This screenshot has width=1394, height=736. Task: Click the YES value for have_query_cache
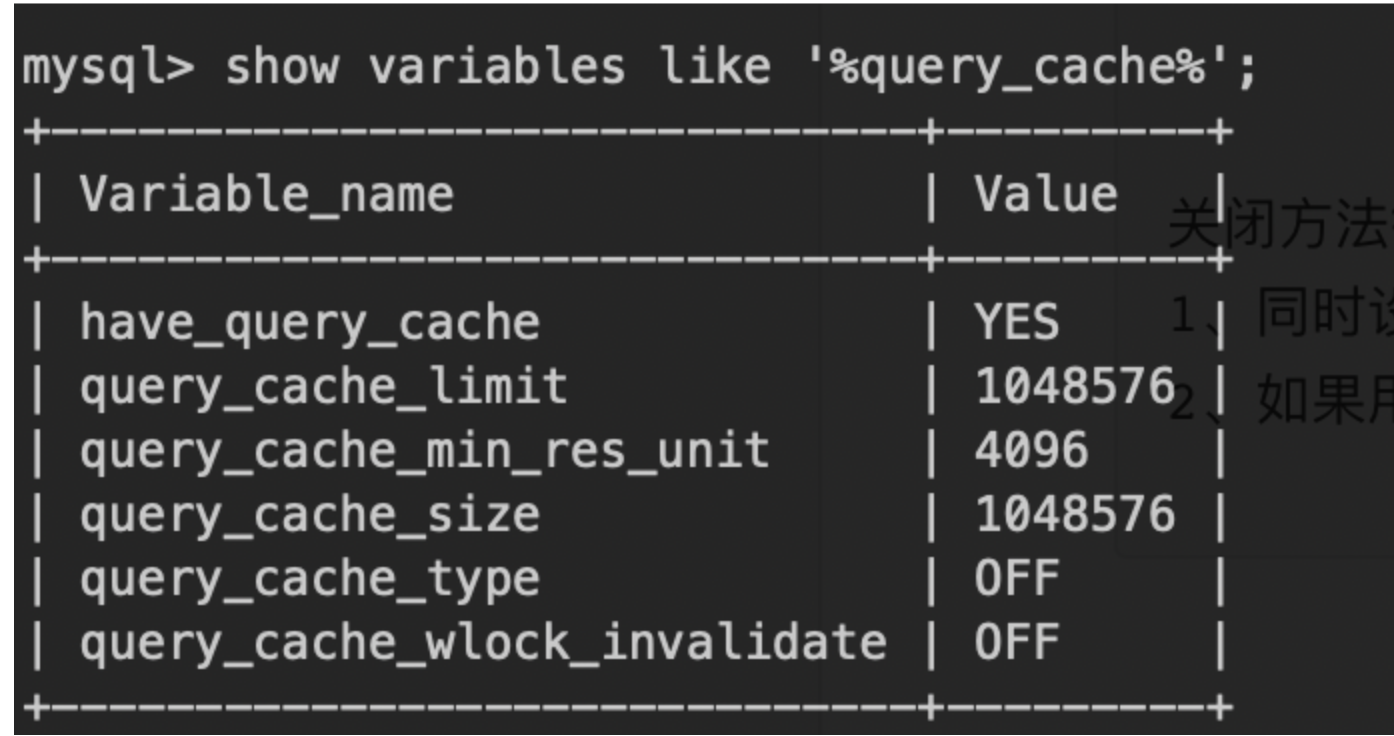coord(1017,323)
